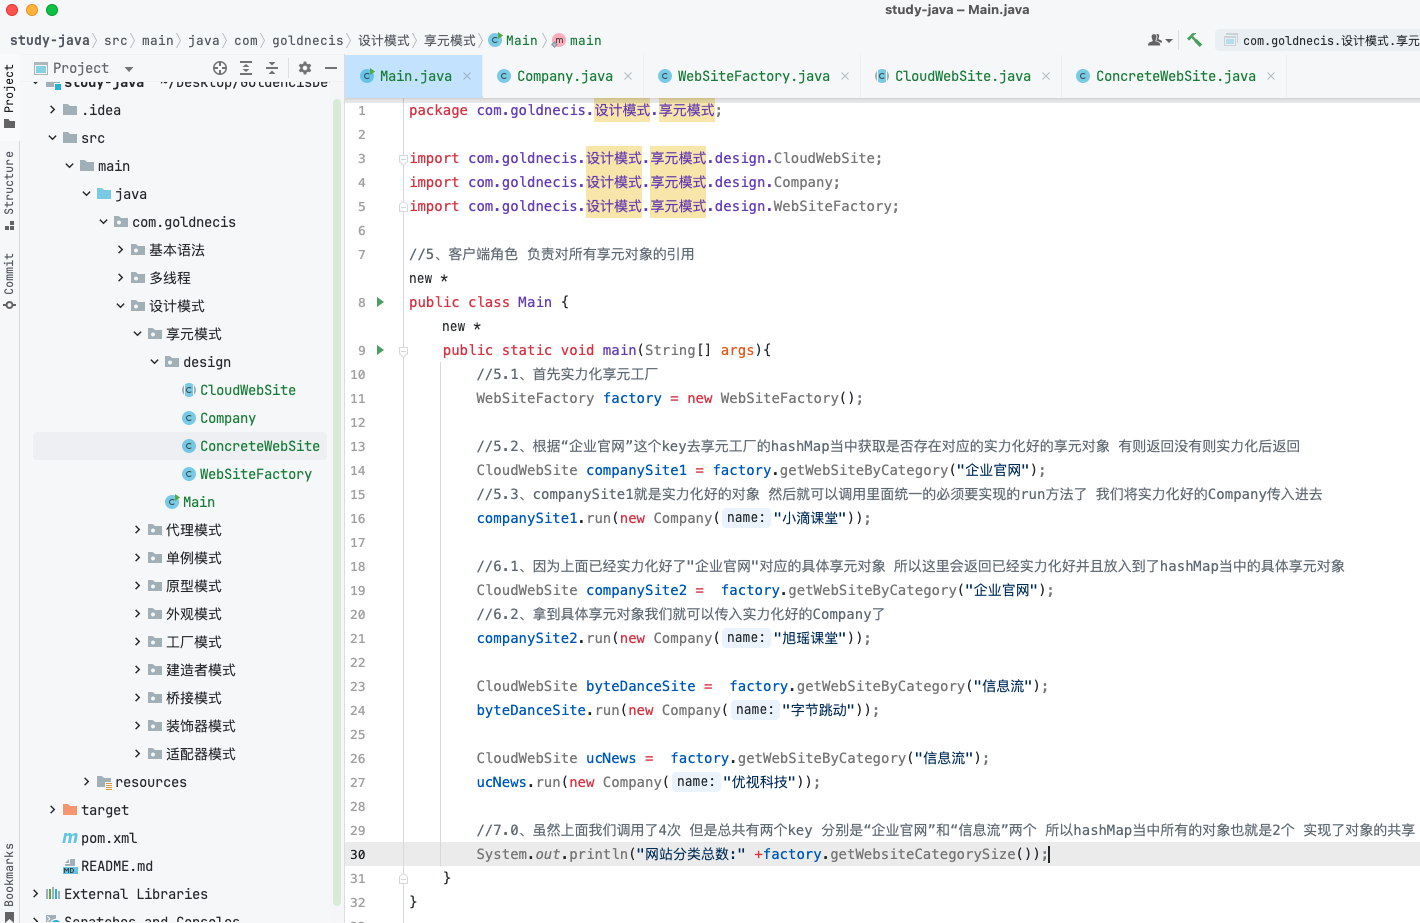
Task: Switch to the WebSiteFactory.java tab
Action: (753, 76)
